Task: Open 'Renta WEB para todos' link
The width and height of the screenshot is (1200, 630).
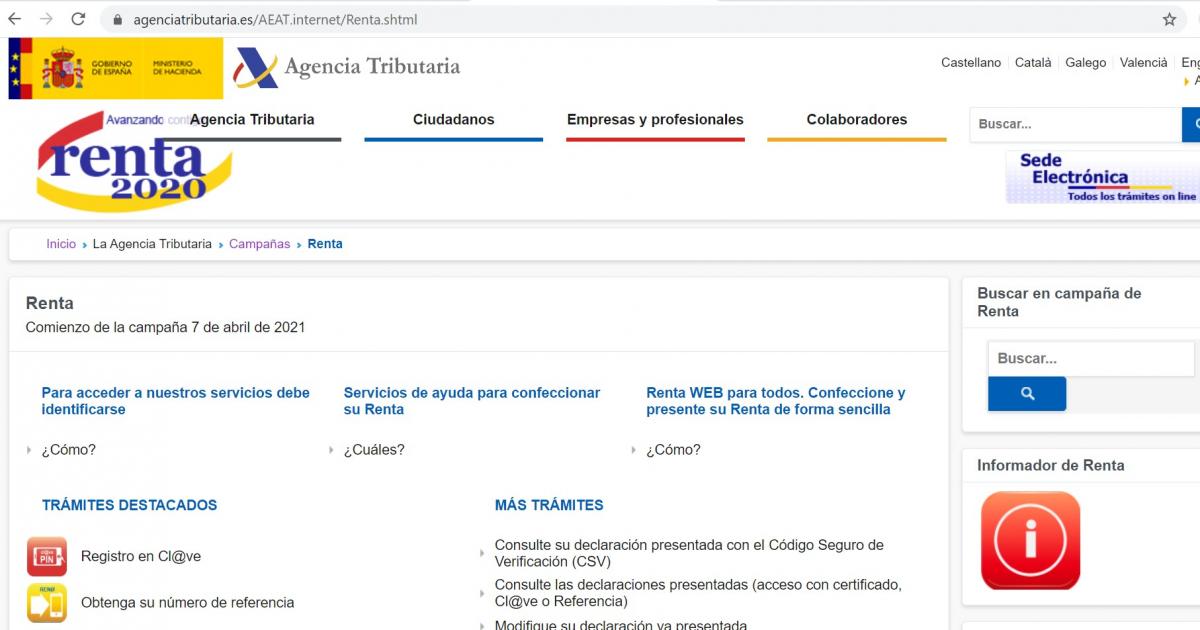Action: pos(776,401)
